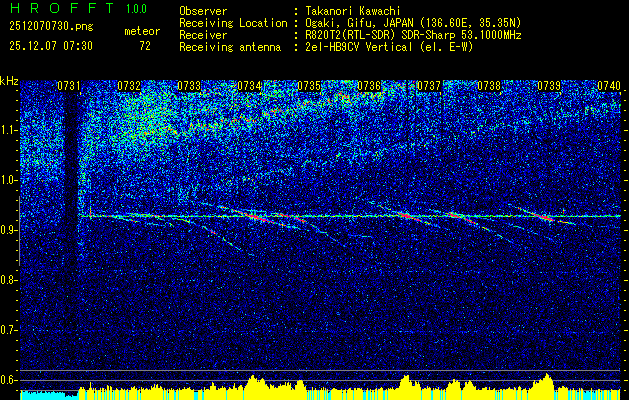Click the 1.0 kHz axis label
The height and width of the screenshot is (400, 629).
pyautogui.click(x=9, y=180)
